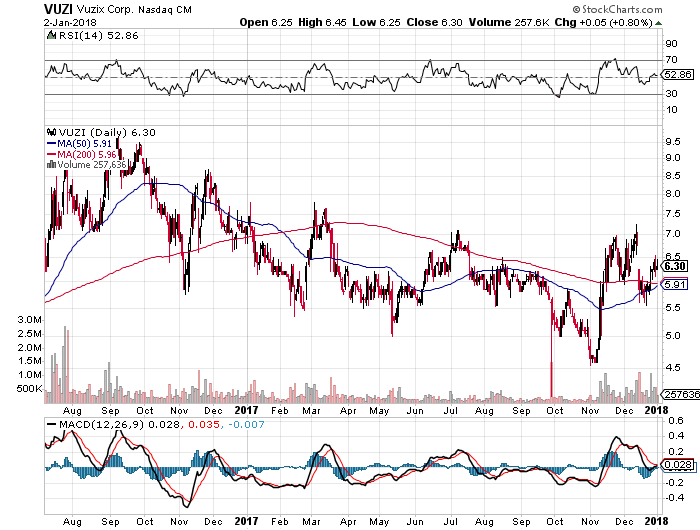Image resolution: width=700 pixels, height=530 pixels.
Task: Click the 52.86 RSI value tag
Action: [678, 75]
